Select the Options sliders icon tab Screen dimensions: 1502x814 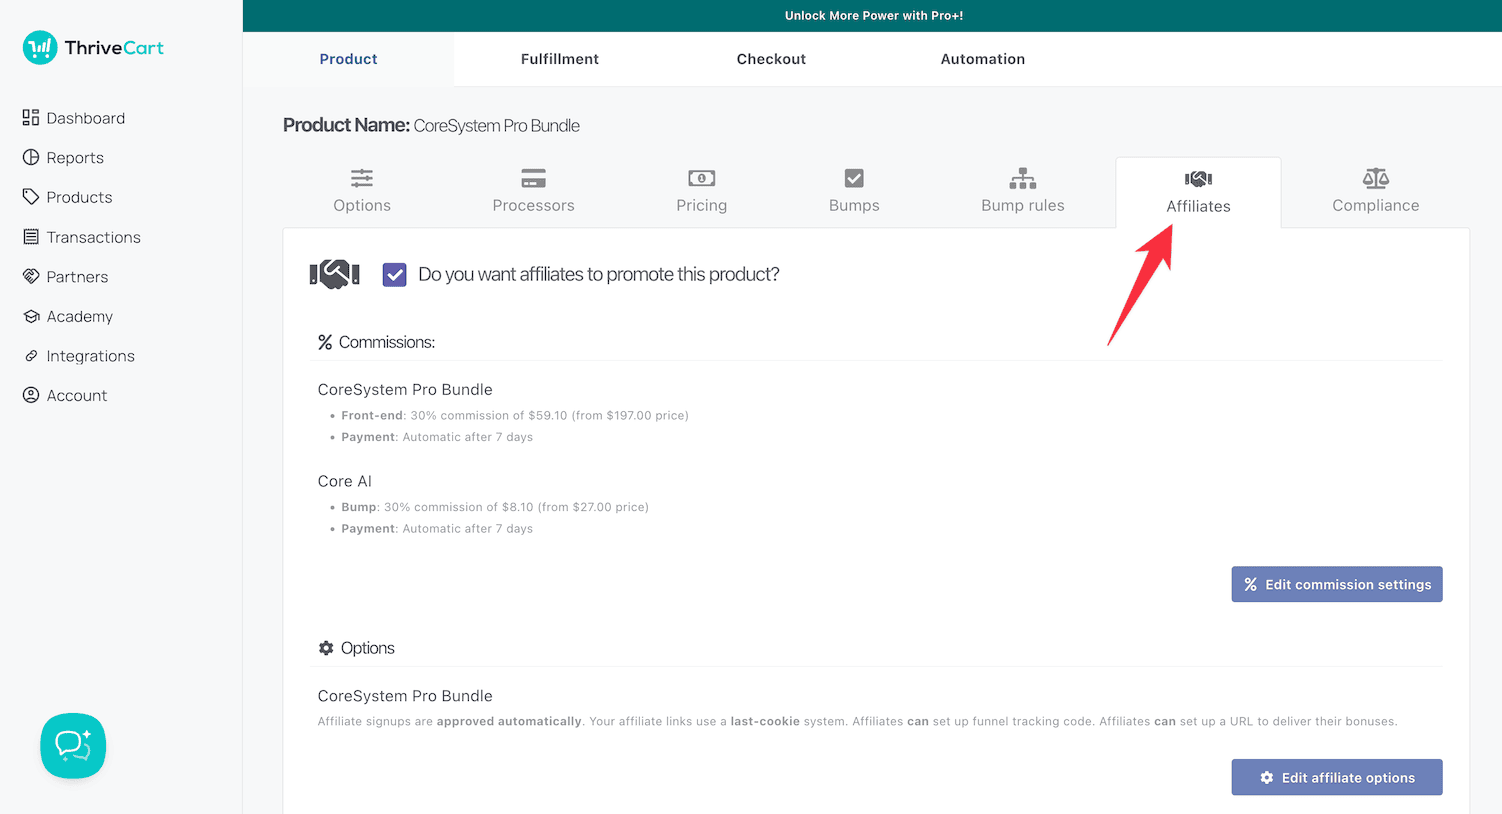coord(362,178)
